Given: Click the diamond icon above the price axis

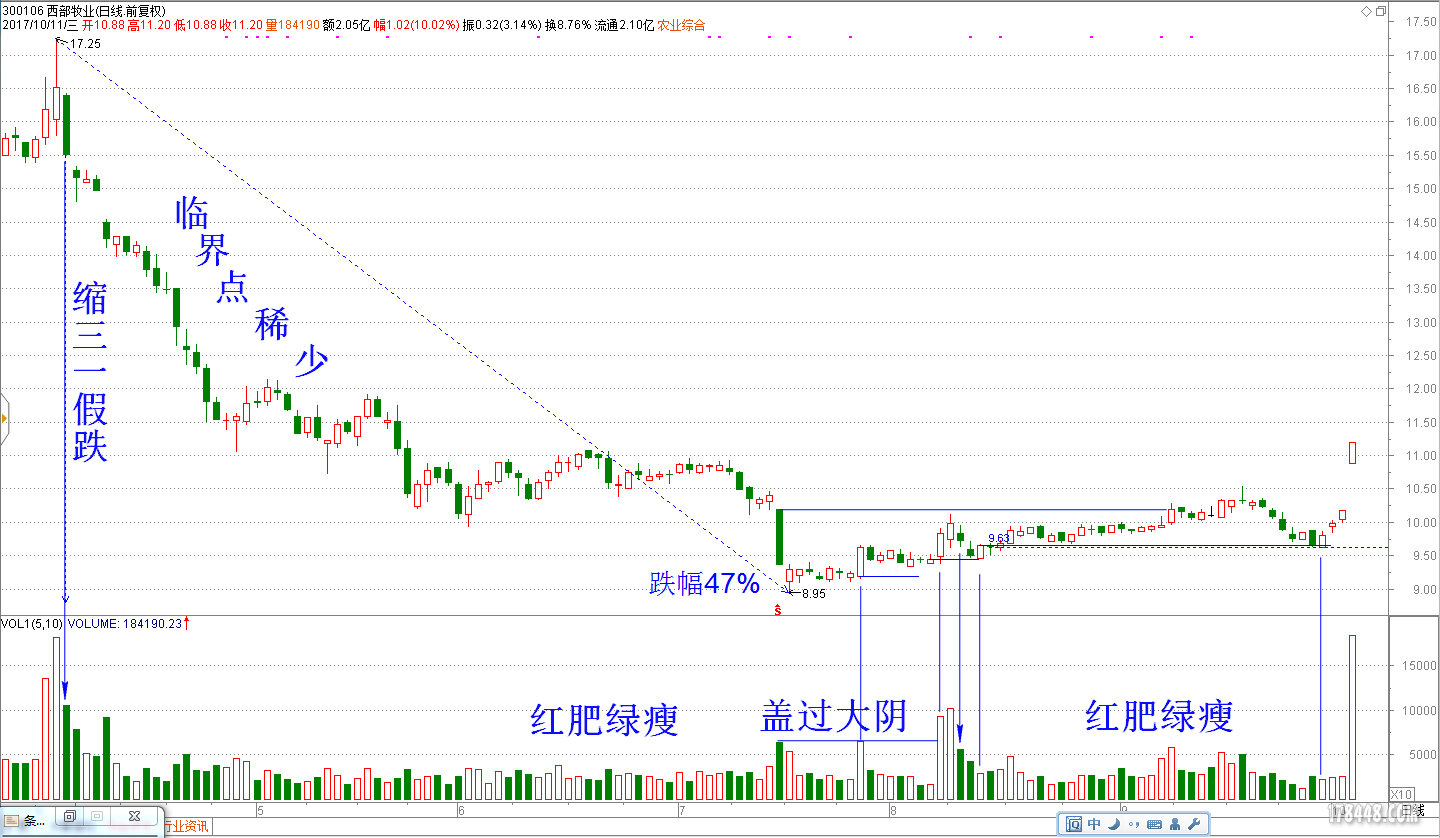Looking at the screenshot, I should click(x=1367, y=11).
